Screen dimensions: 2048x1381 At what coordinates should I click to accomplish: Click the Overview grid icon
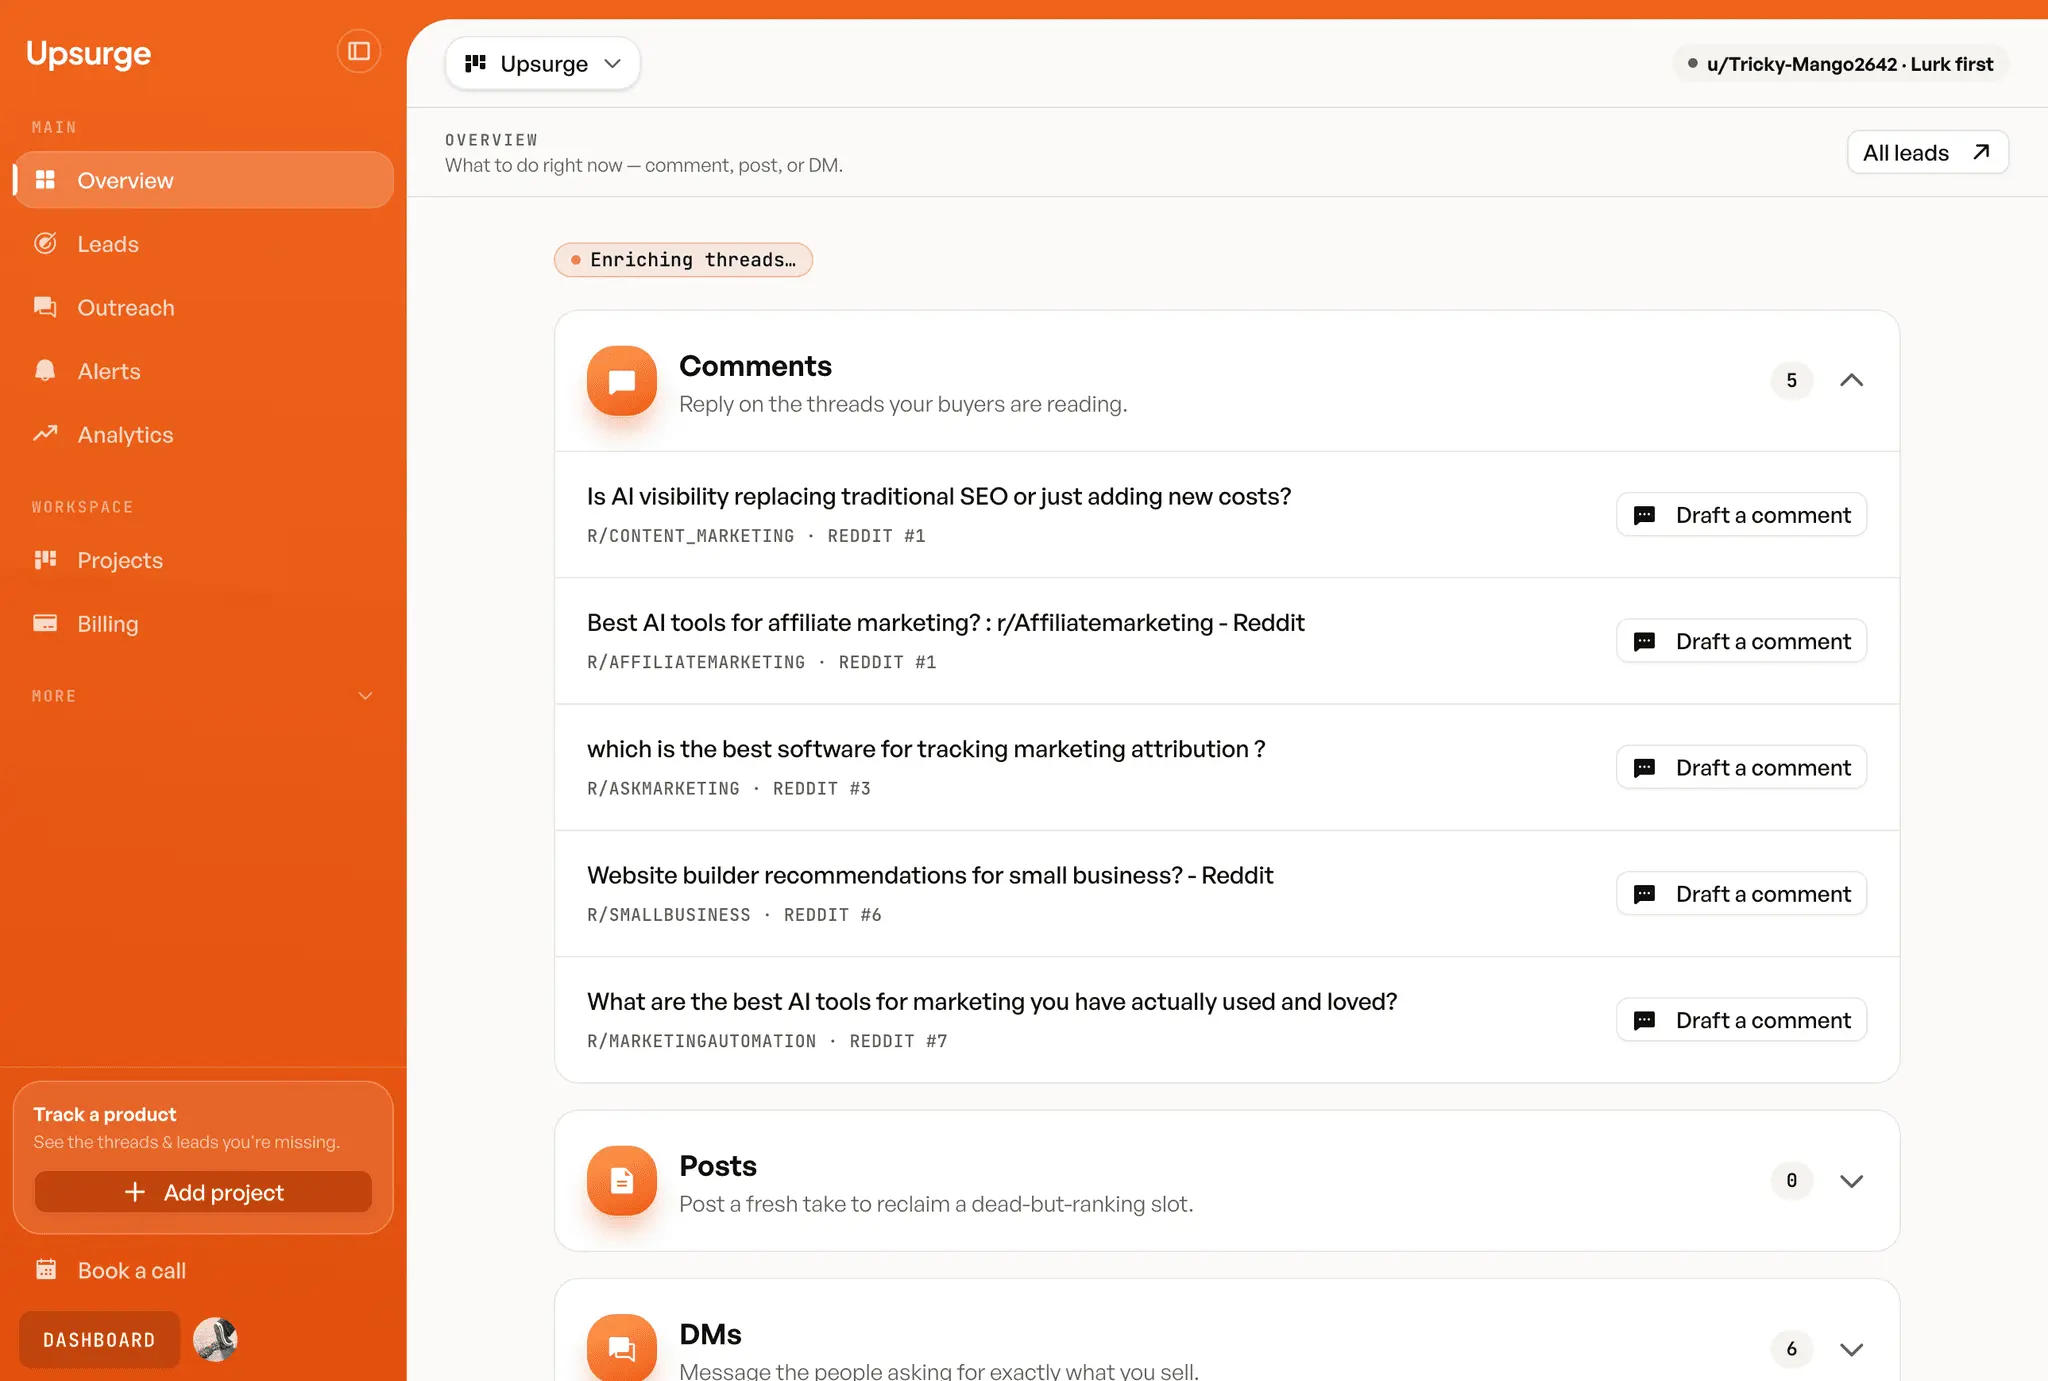45,180
